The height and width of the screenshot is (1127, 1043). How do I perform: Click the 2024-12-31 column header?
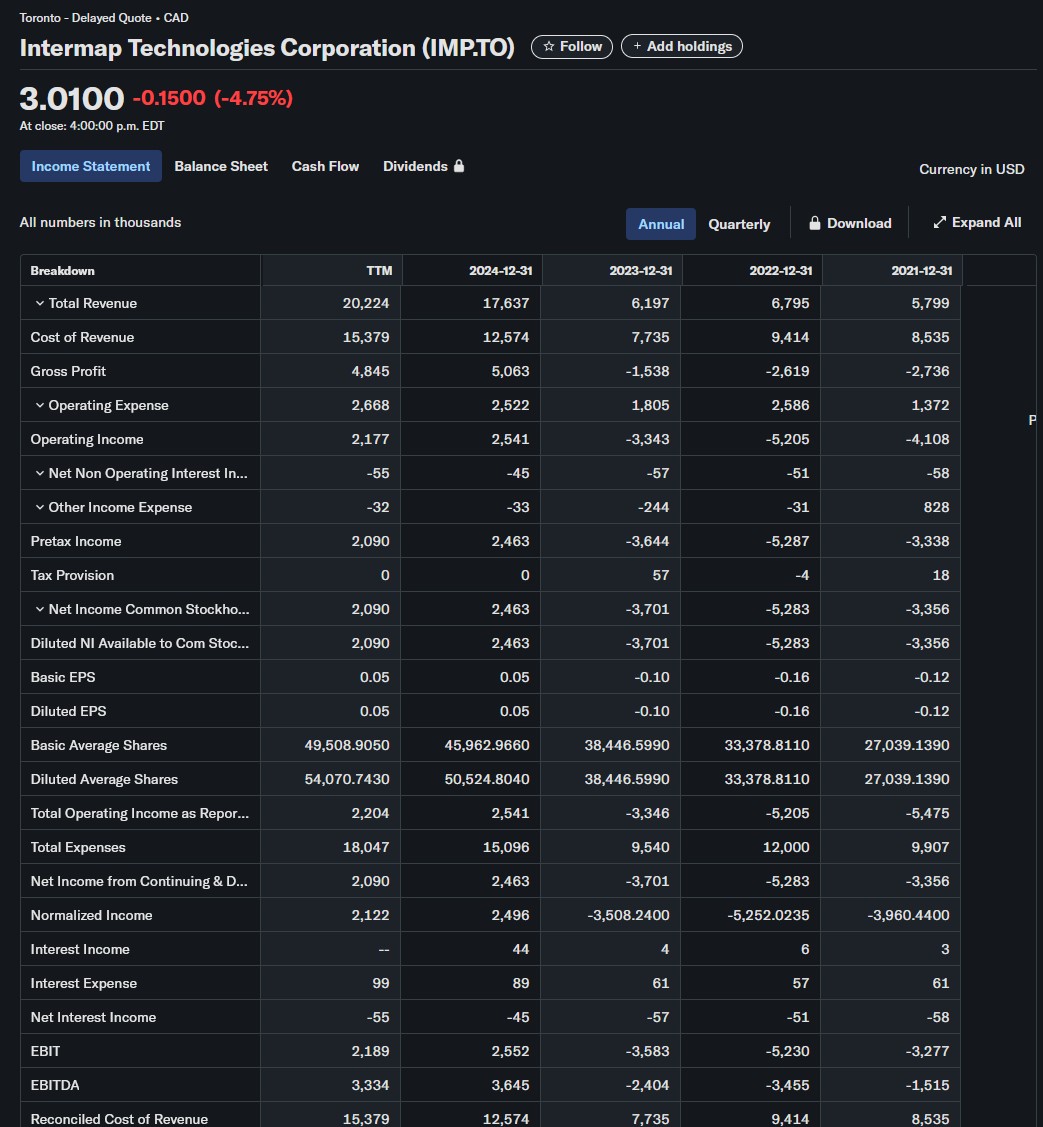(x=472, y=271)
